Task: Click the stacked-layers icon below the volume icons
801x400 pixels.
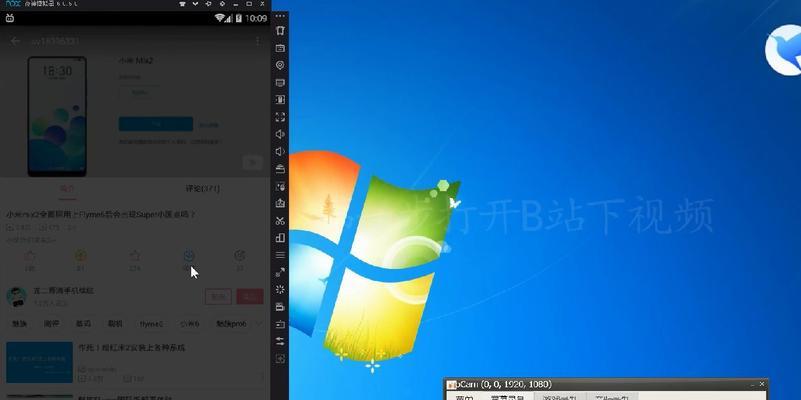Action: tap(280, 169)
